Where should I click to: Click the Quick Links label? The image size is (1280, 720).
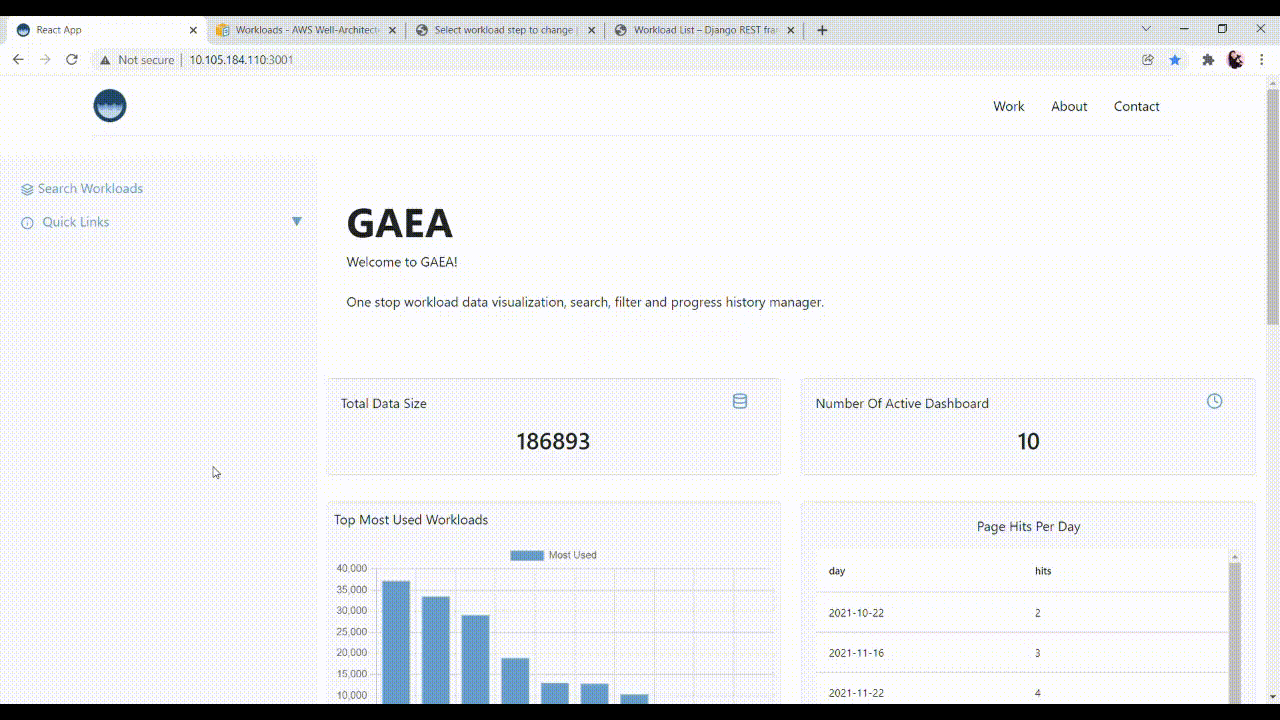click(x=76, y=222)
